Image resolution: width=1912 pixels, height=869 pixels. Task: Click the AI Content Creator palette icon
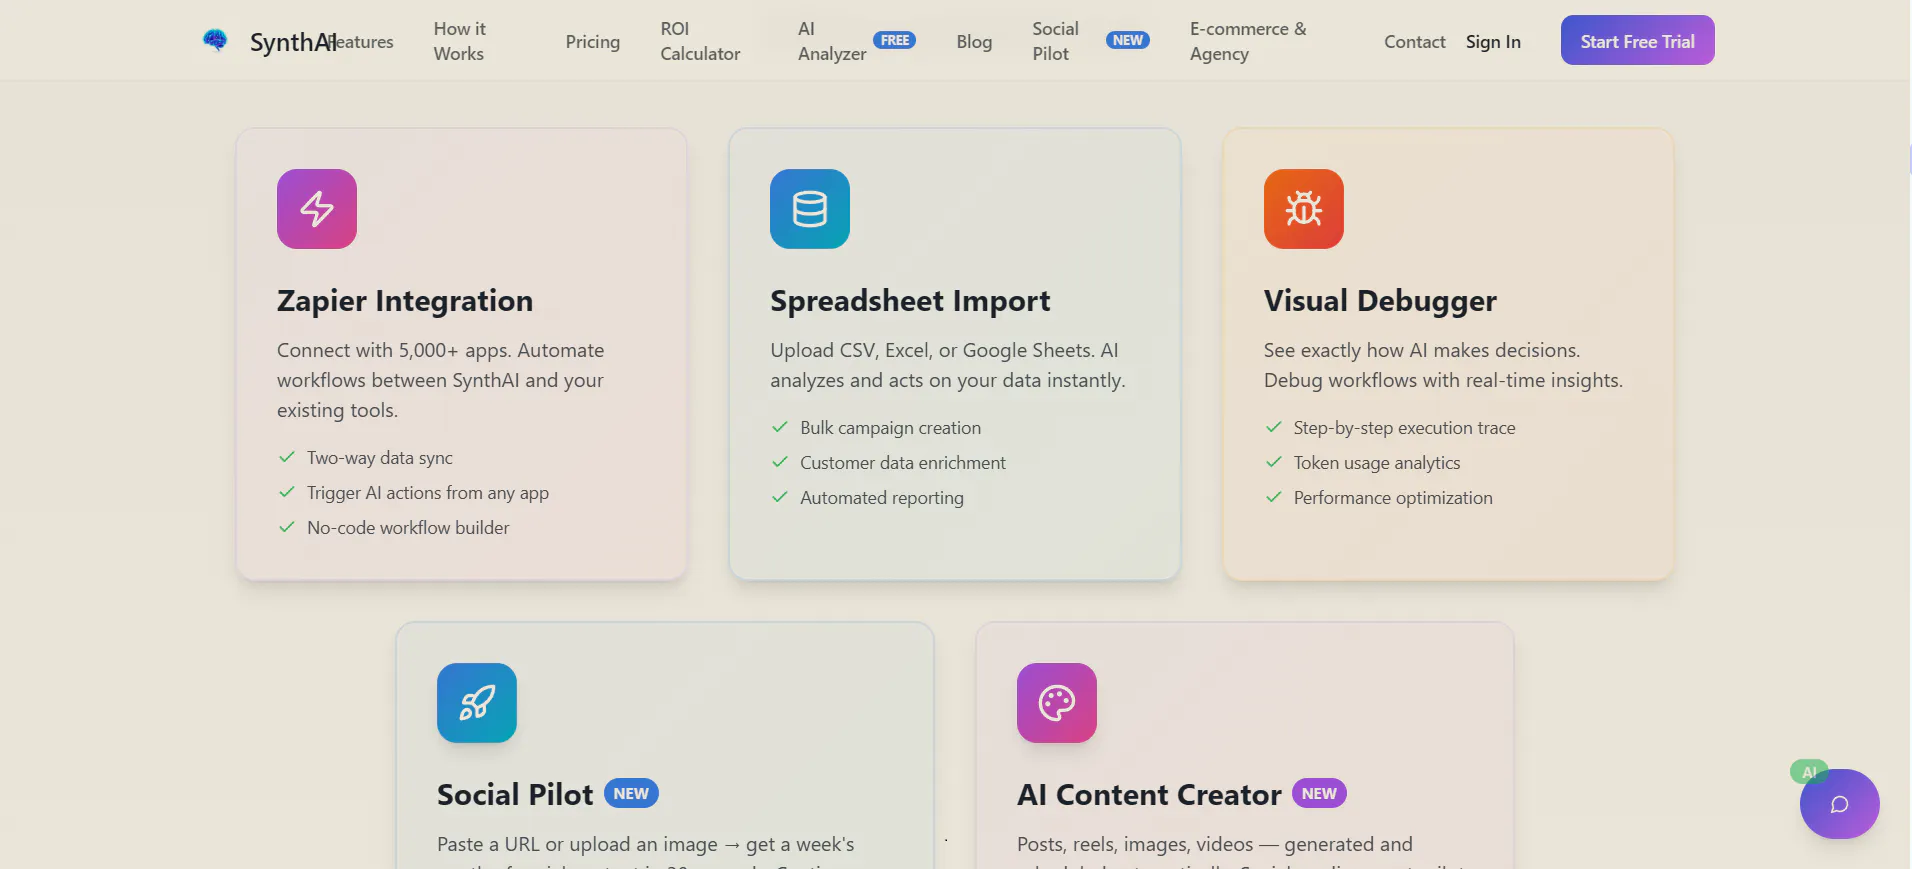1057,703
